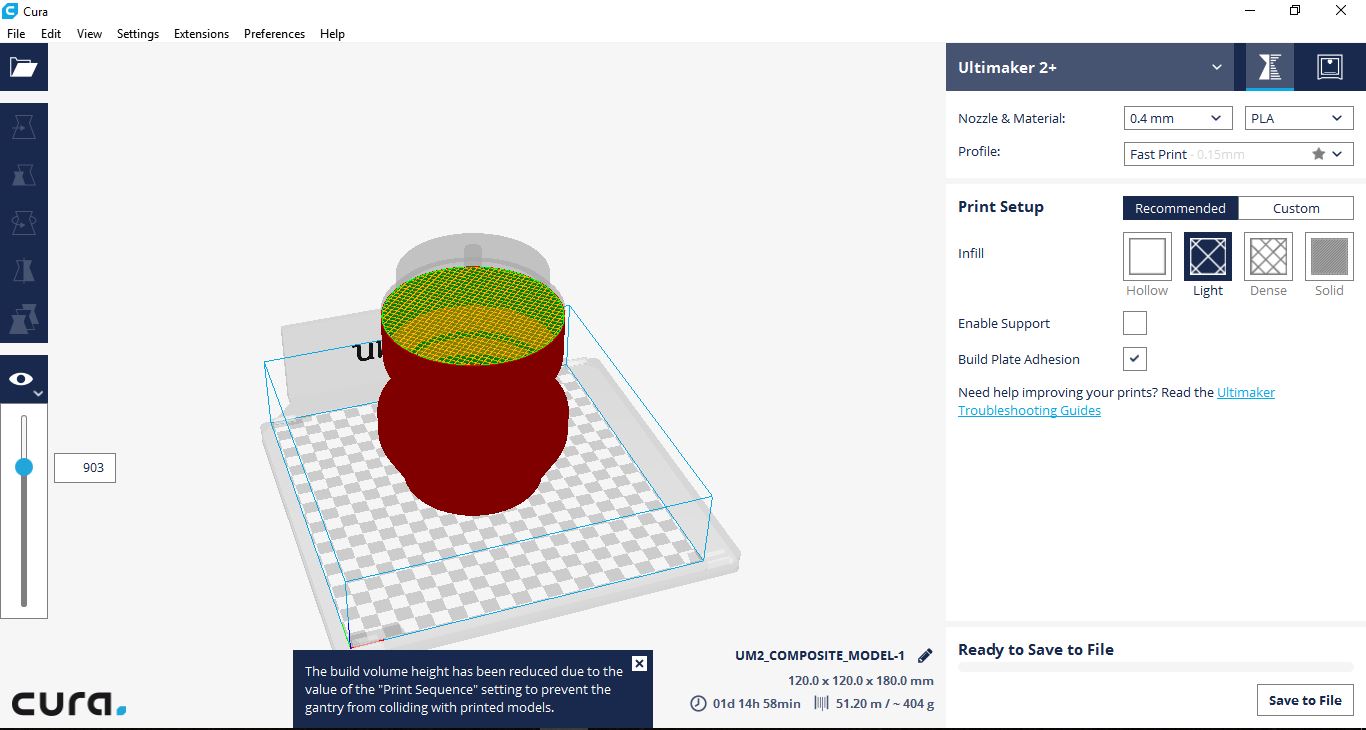
Task: Click the filament length icon
Action: (x=821, y=703)
